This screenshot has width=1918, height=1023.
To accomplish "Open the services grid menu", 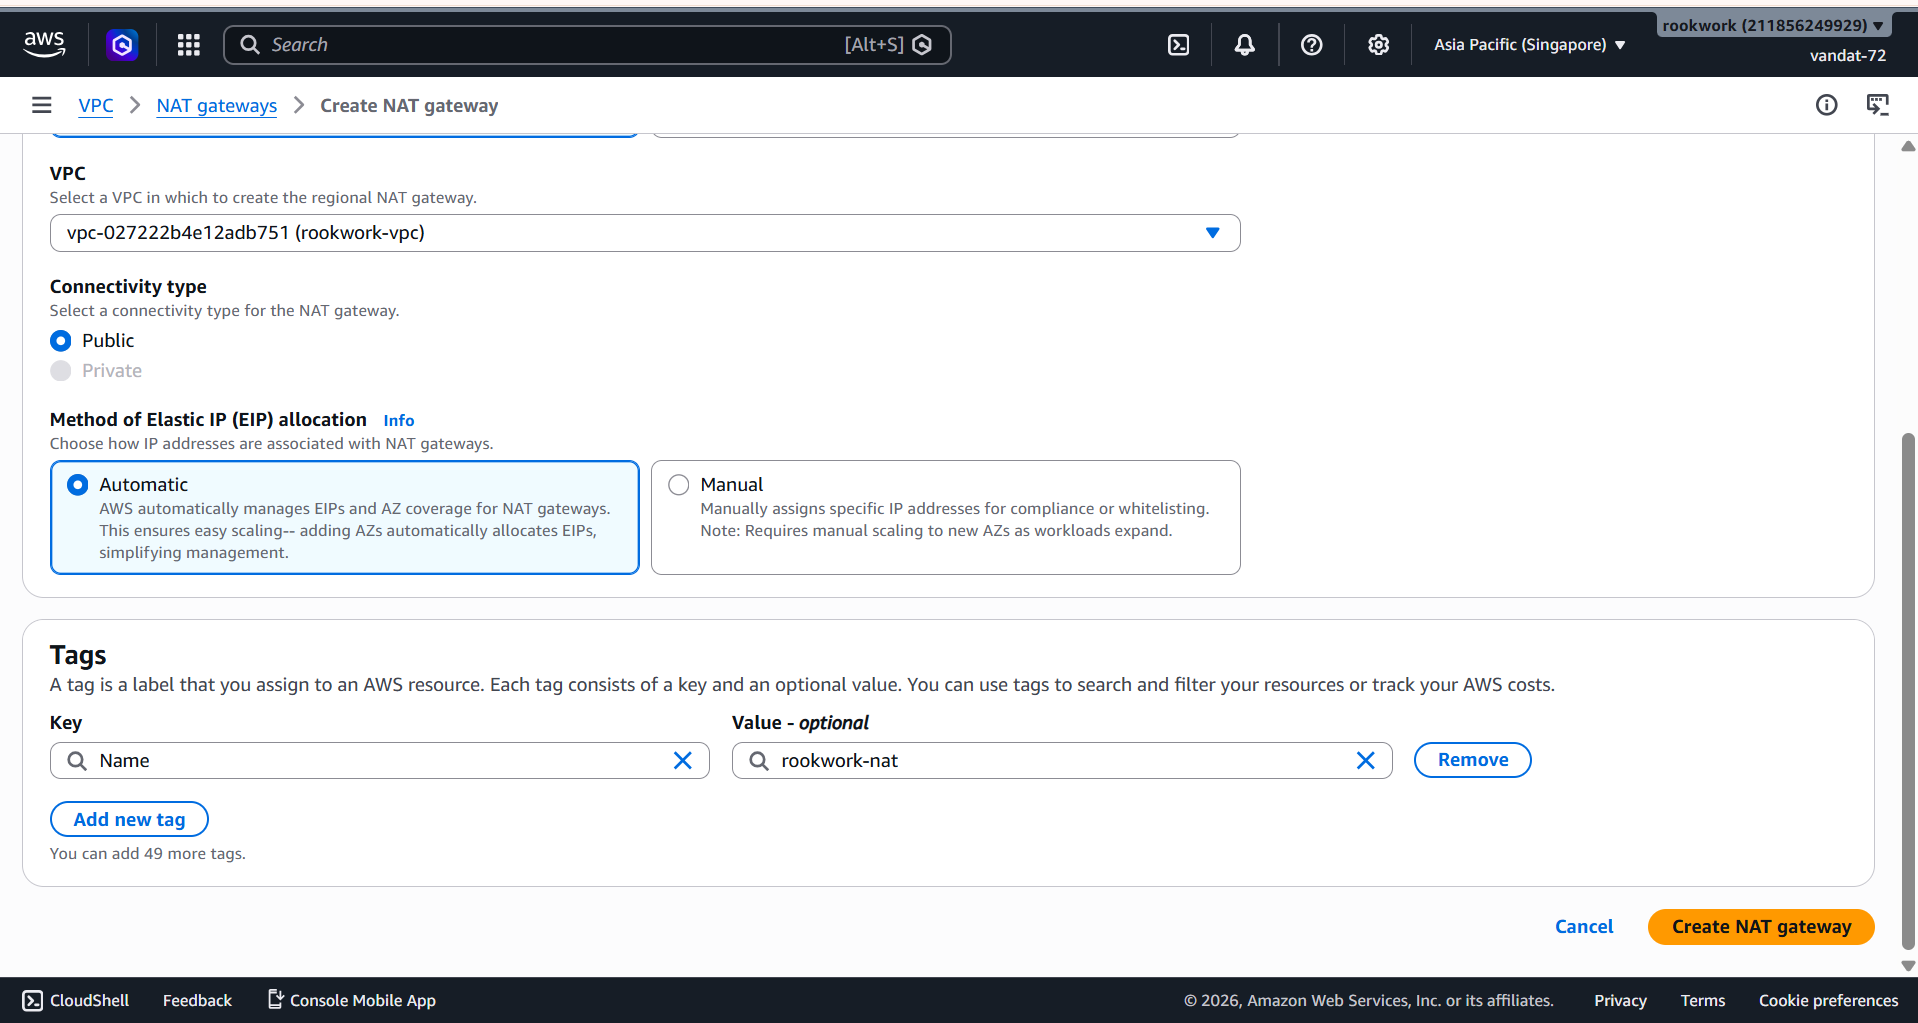I will (x=189, y=44).
